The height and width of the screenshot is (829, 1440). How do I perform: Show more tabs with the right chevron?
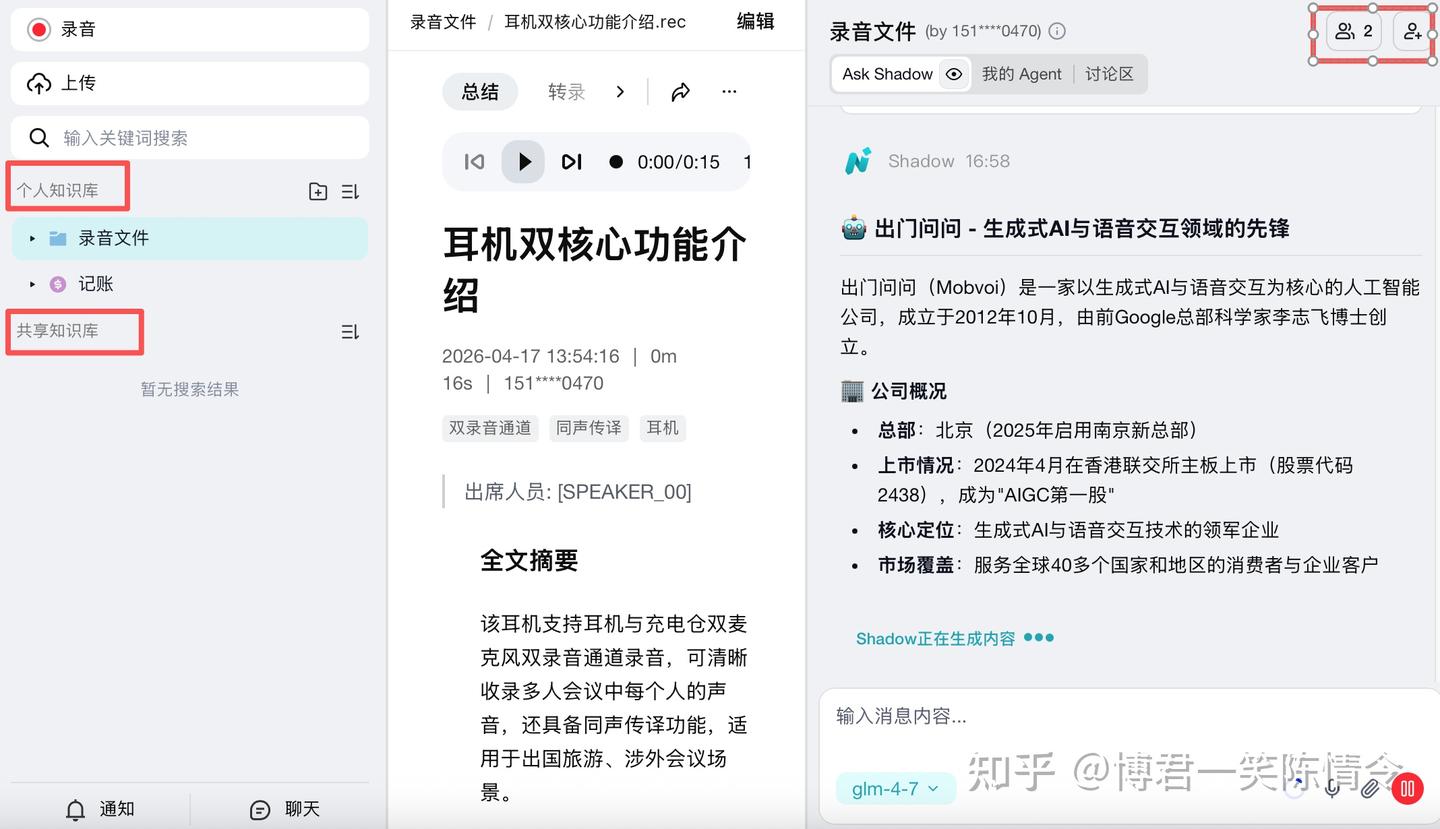pyautogui.click(x=620, y=92)
